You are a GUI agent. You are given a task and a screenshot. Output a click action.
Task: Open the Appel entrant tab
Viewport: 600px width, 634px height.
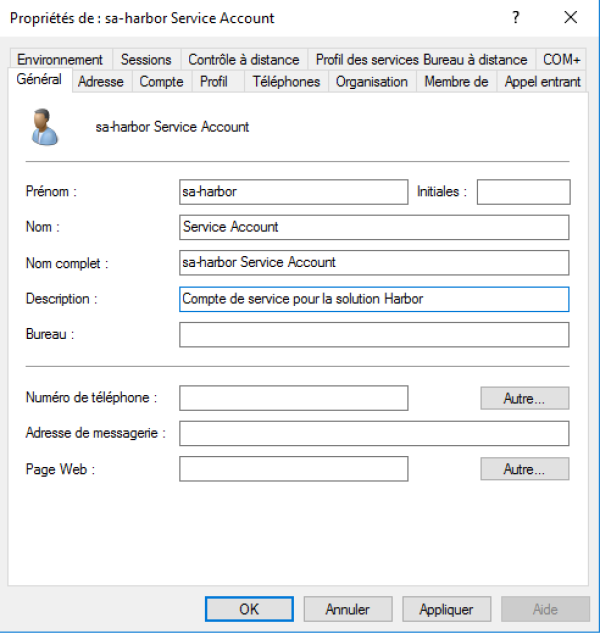tap(542, 82)
